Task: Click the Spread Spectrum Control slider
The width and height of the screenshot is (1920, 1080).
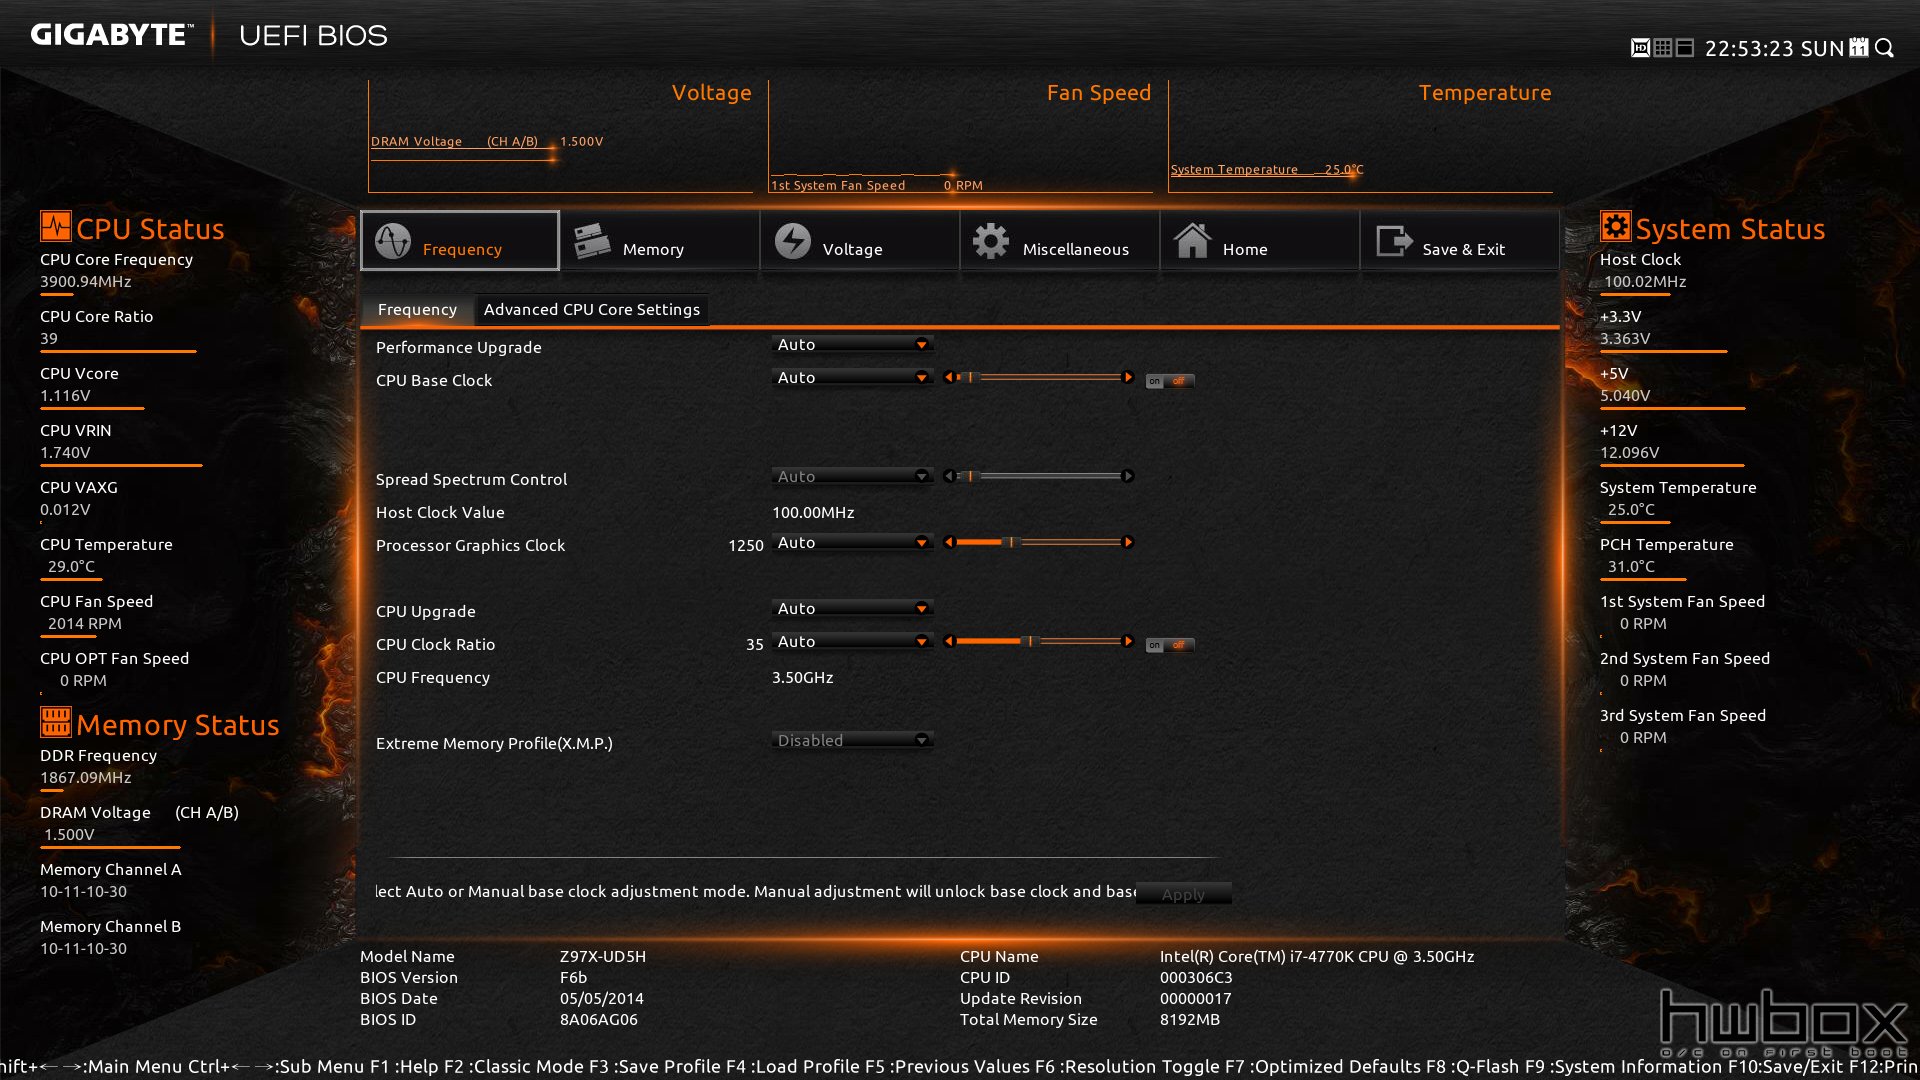Action: point(1039,476)
